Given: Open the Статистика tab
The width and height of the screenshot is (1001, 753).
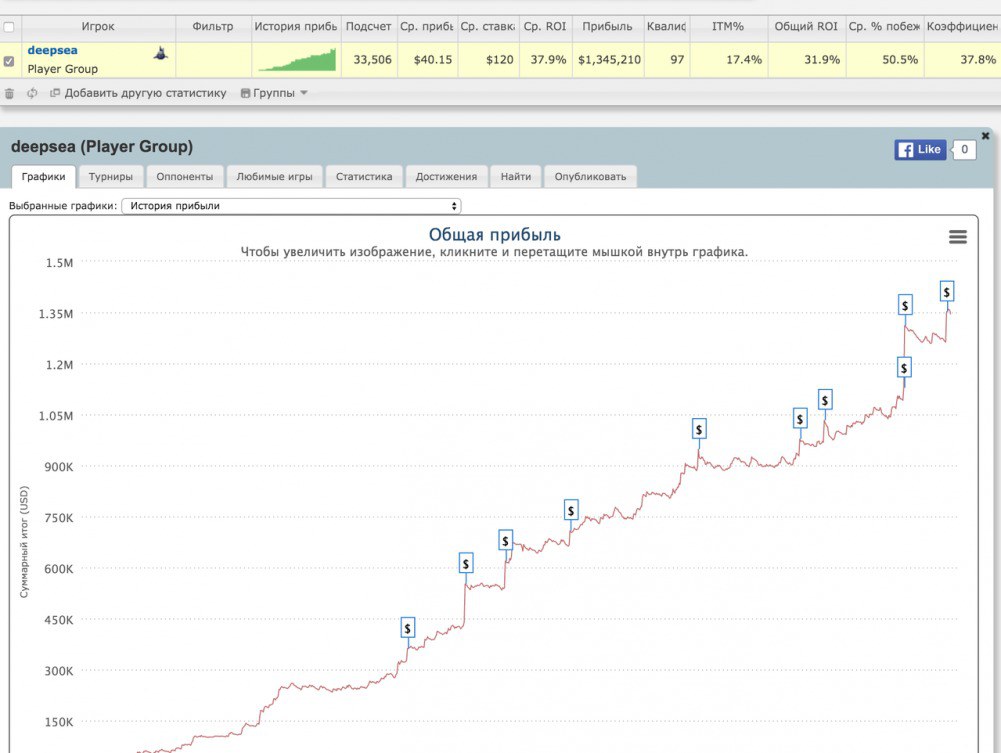Looking at the screenshot, I should point(363,177).
